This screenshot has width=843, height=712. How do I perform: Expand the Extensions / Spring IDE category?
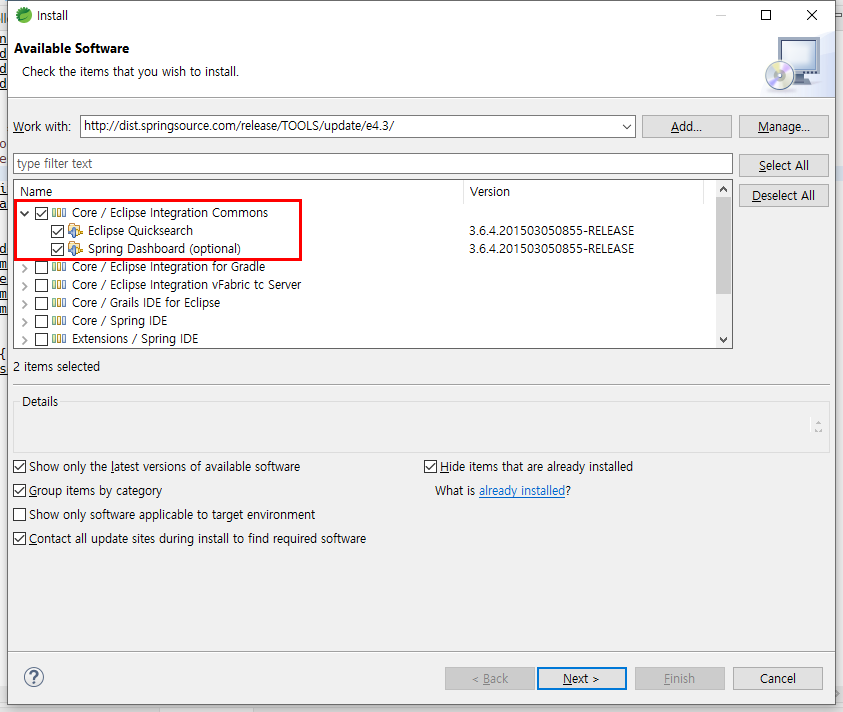click(x=25, y=340)
